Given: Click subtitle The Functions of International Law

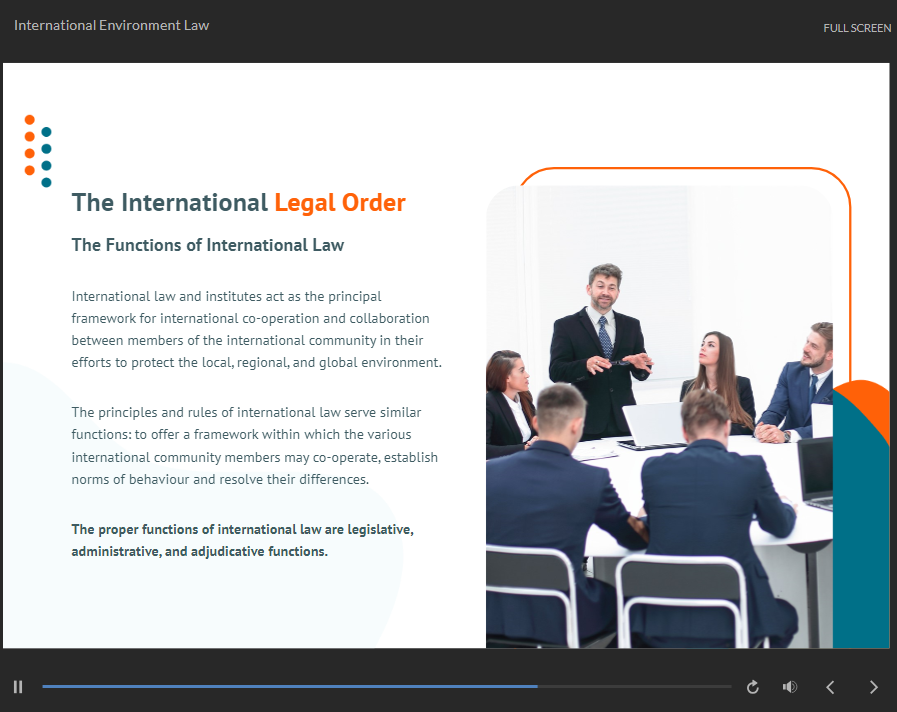Looking at the screenshot, I should pos(208,245).
